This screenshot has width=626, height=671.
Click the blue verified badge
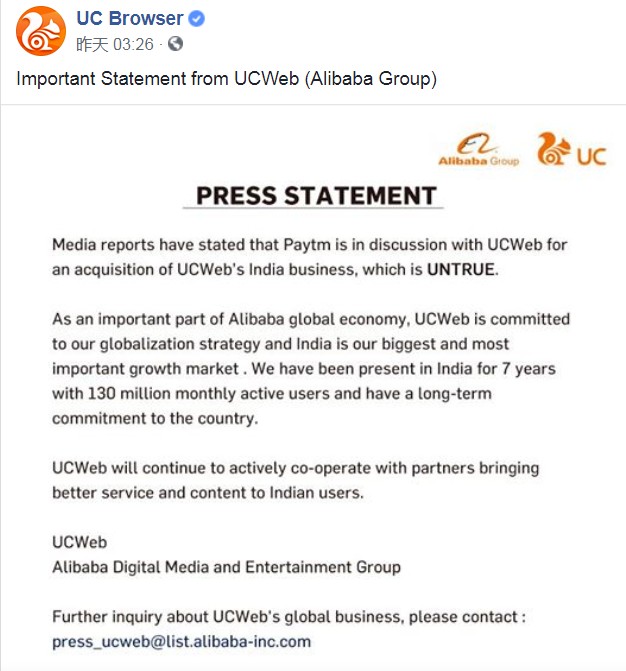pyautogui.click(x=198, y=19)
